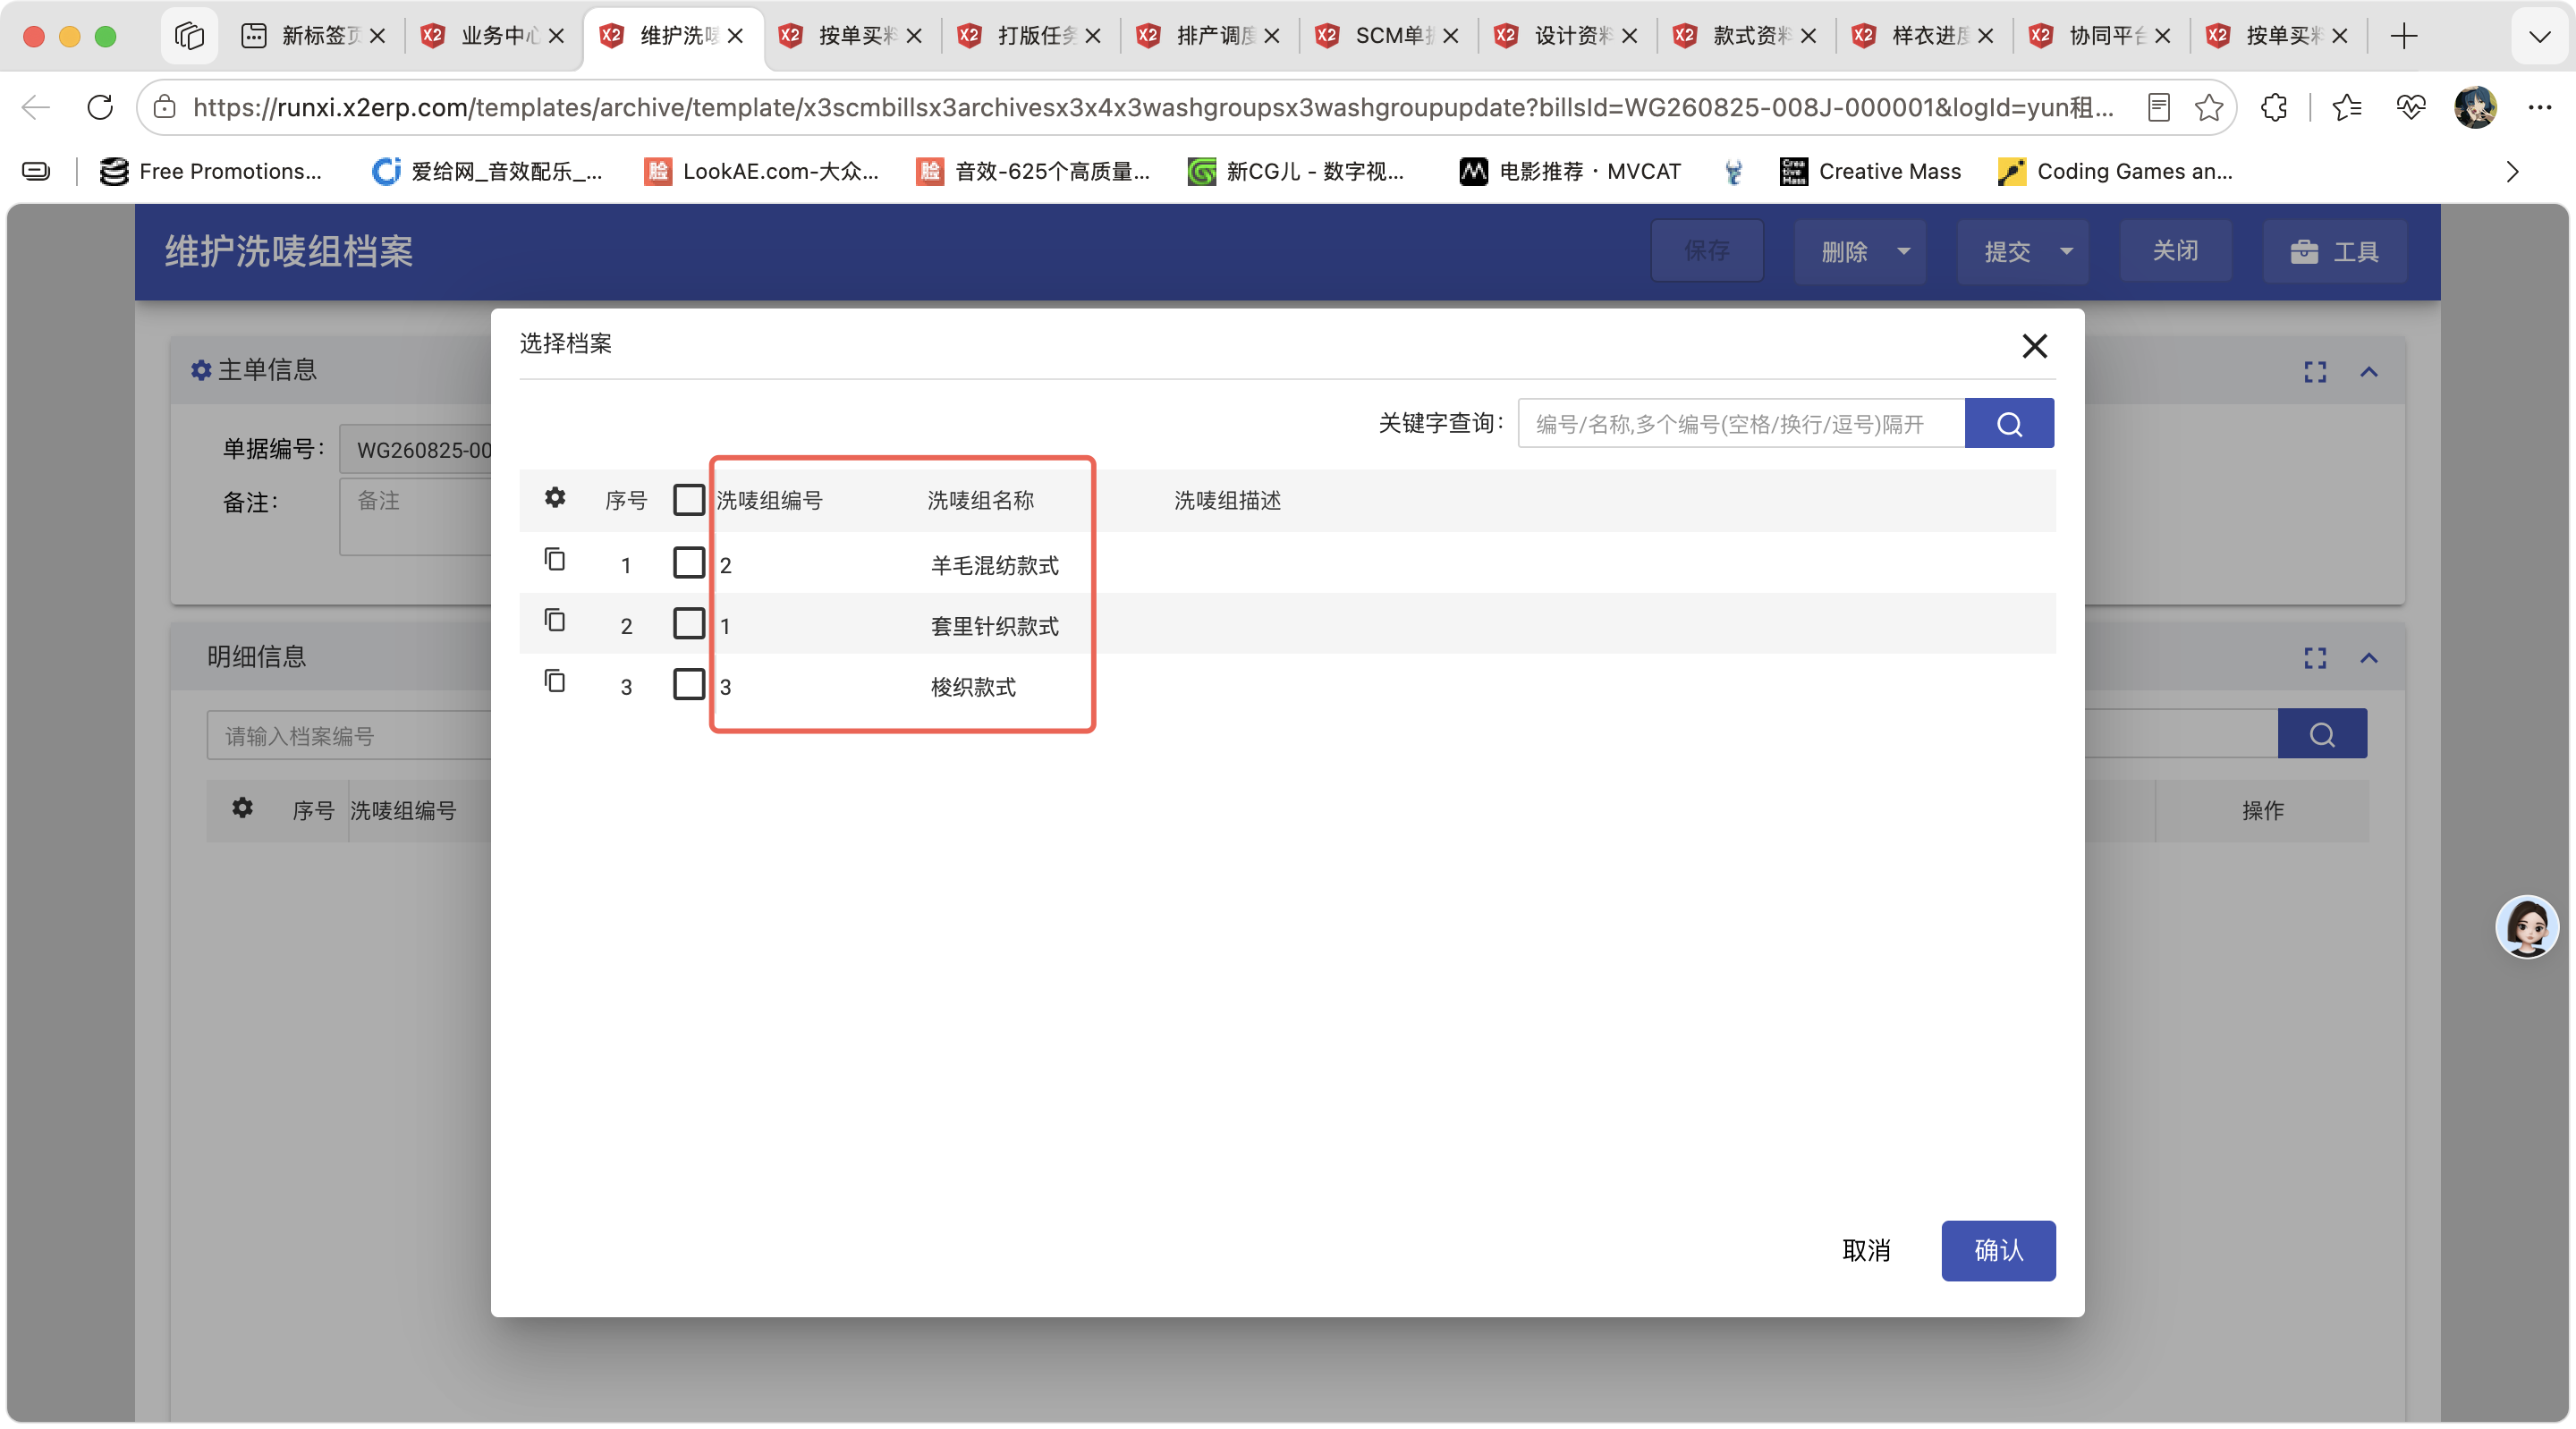Screen dimensions: 2576x1429
Task: Click the address bar URL
Action: pos(1152,107)
